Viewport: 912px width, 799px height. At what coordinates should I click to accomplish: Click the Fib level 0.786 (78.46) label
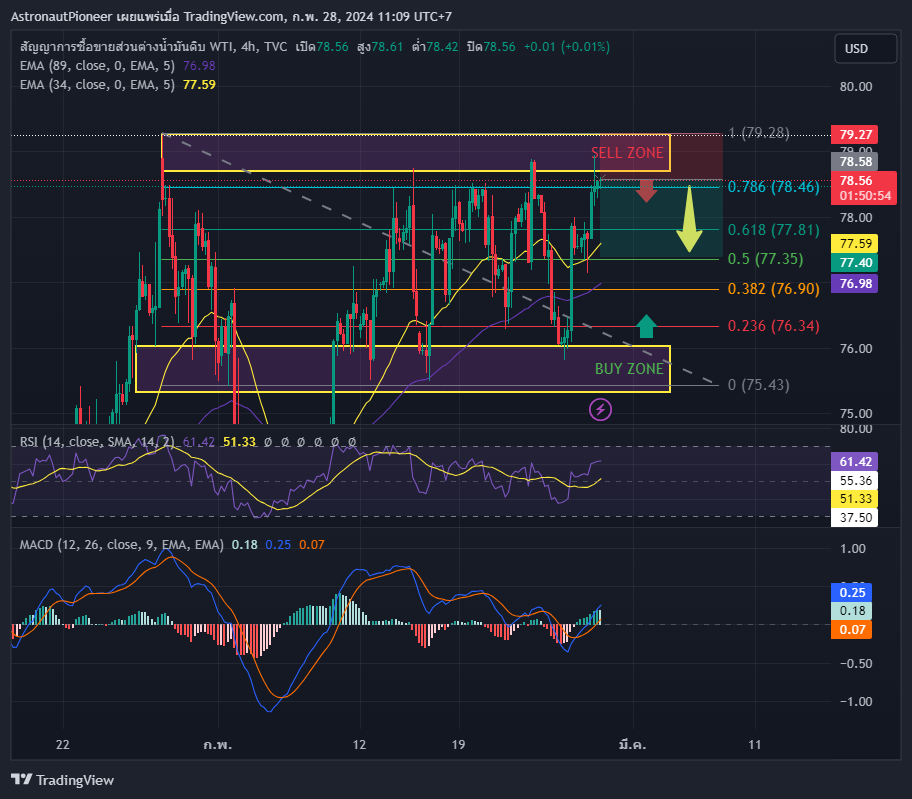tap(774, 187)
